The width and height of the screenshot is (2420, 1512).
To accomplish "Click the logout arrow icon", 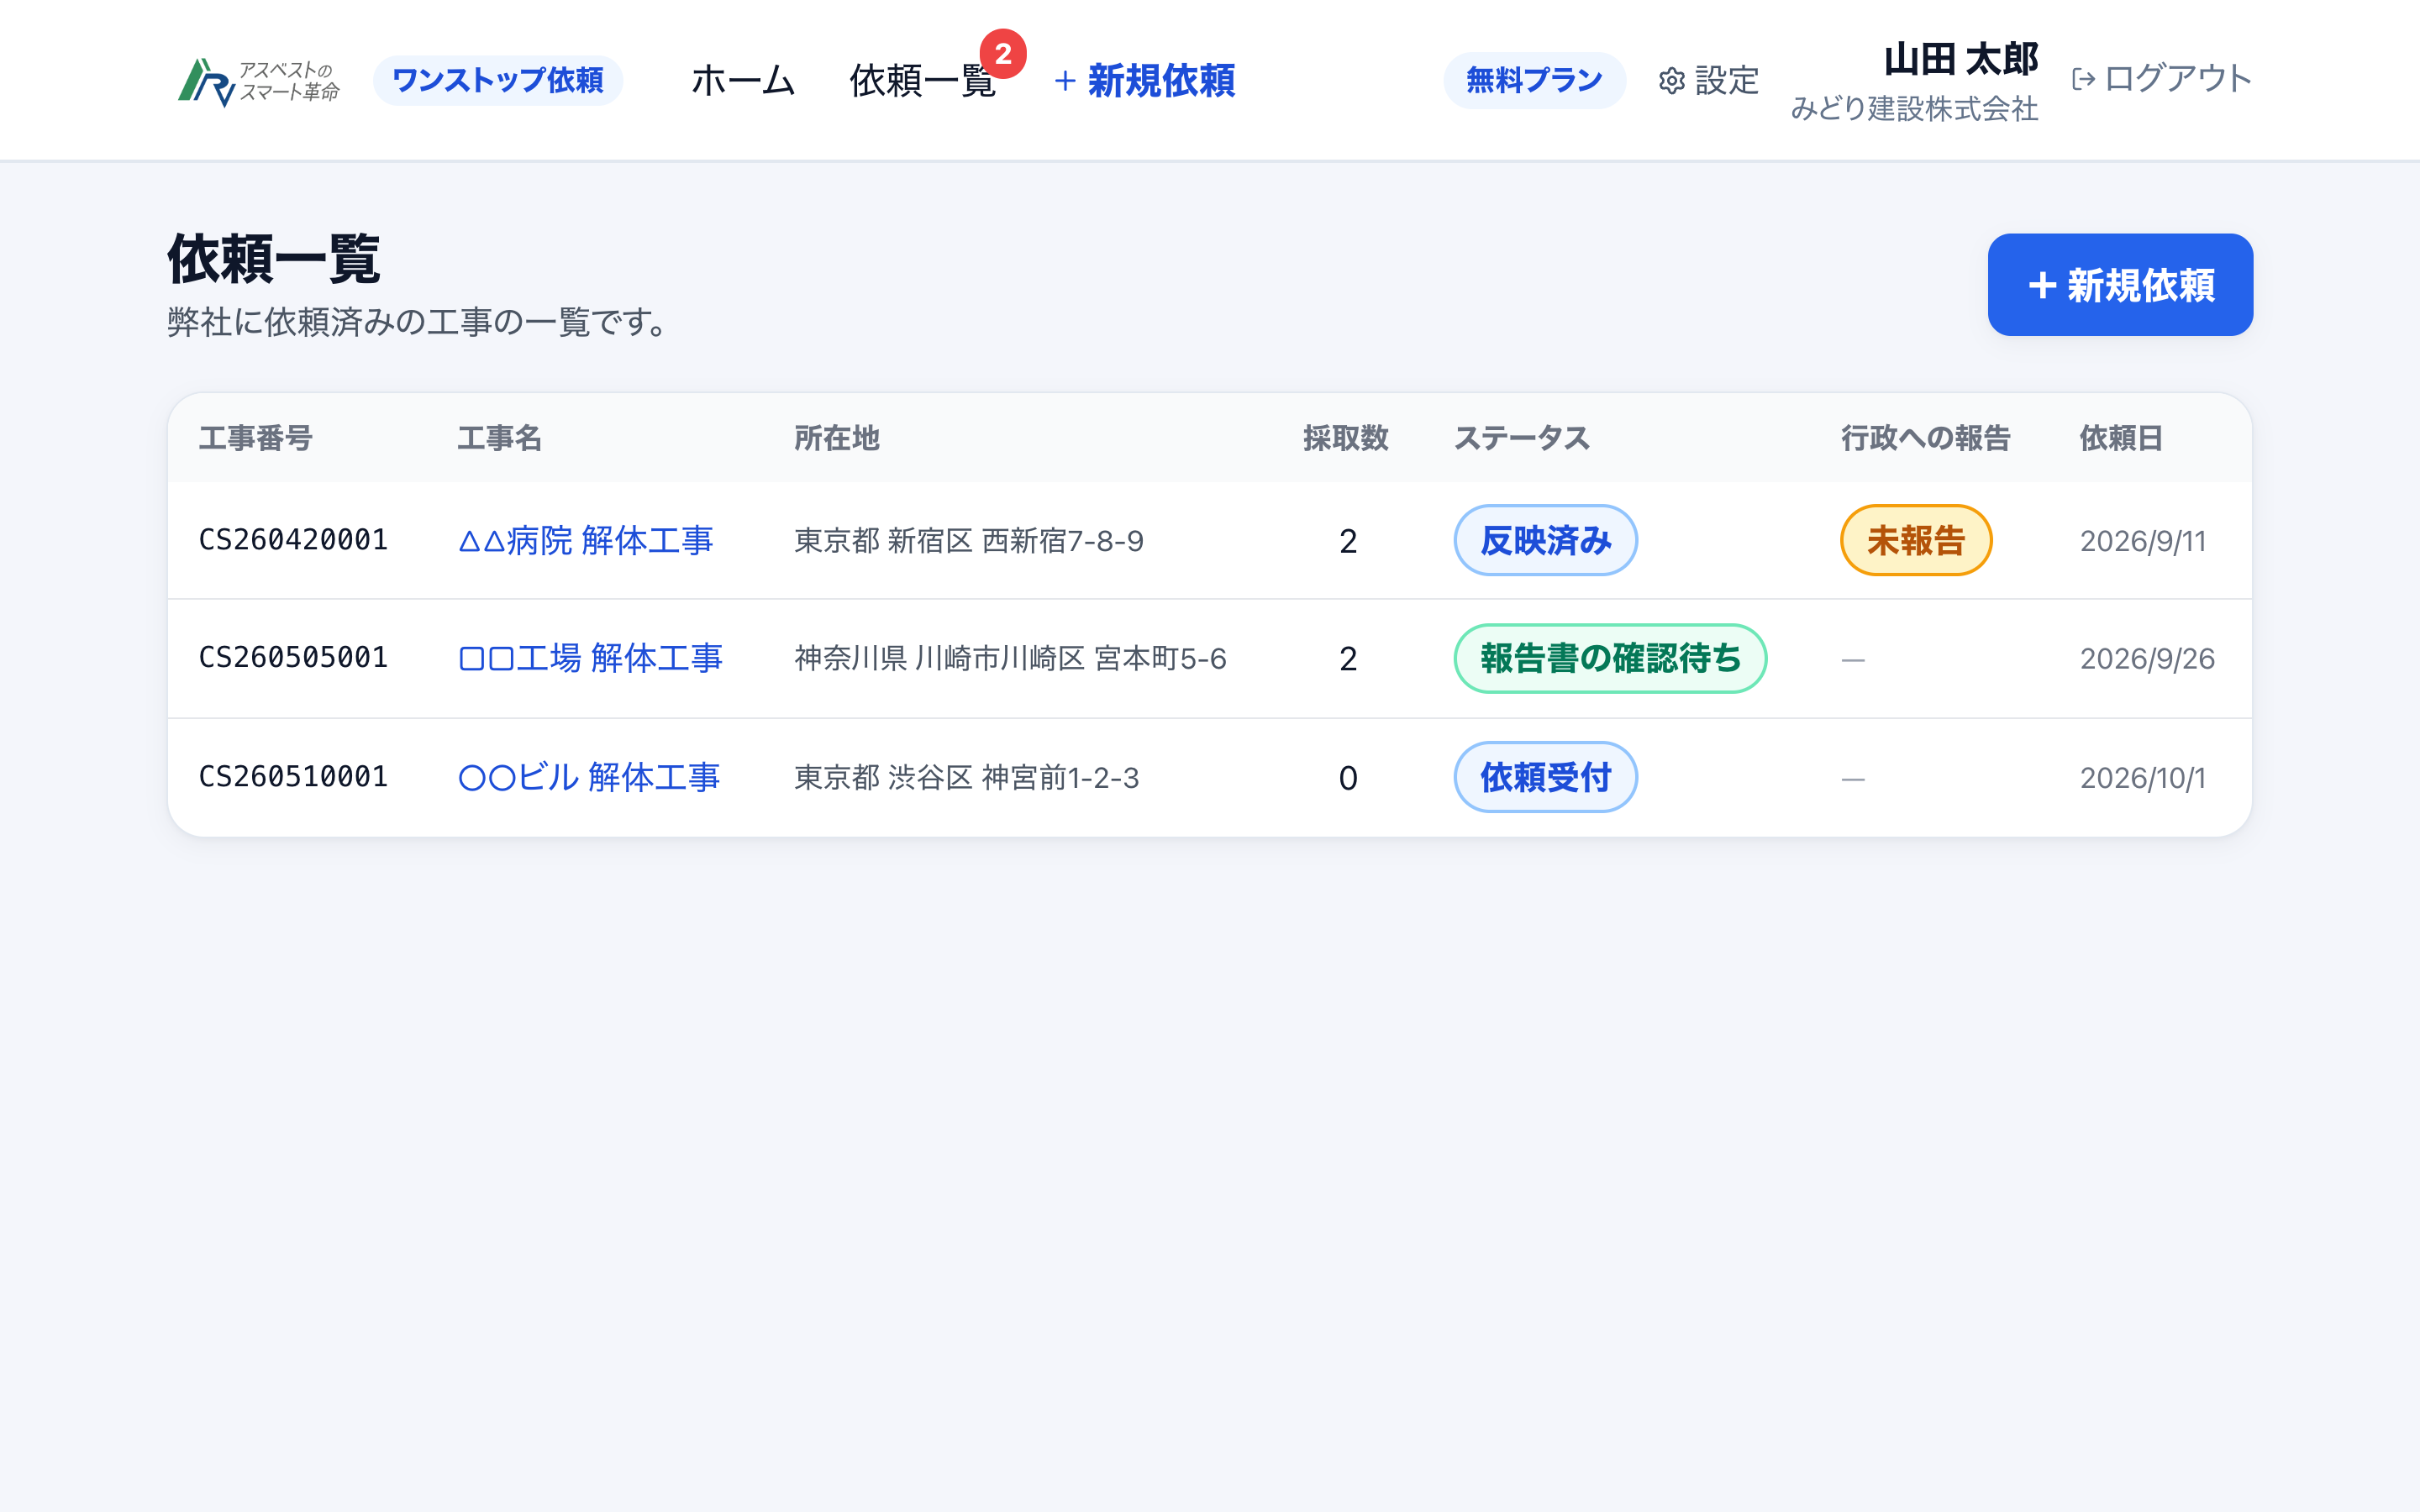I will point(2084,79).
